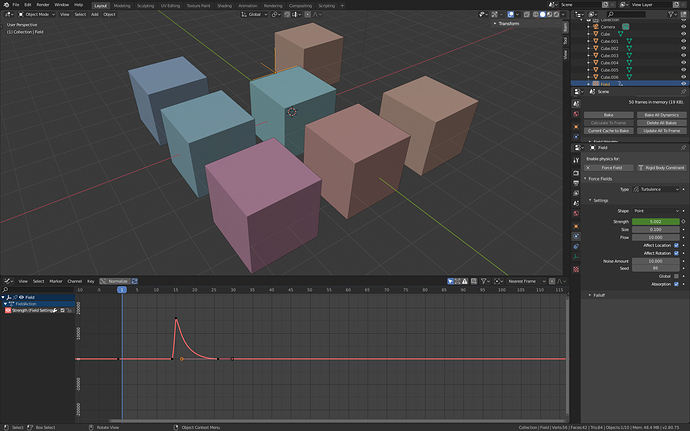Click Bake All Dynamics button
Screen dimensions: 690x431
click(x=661, y=115)
